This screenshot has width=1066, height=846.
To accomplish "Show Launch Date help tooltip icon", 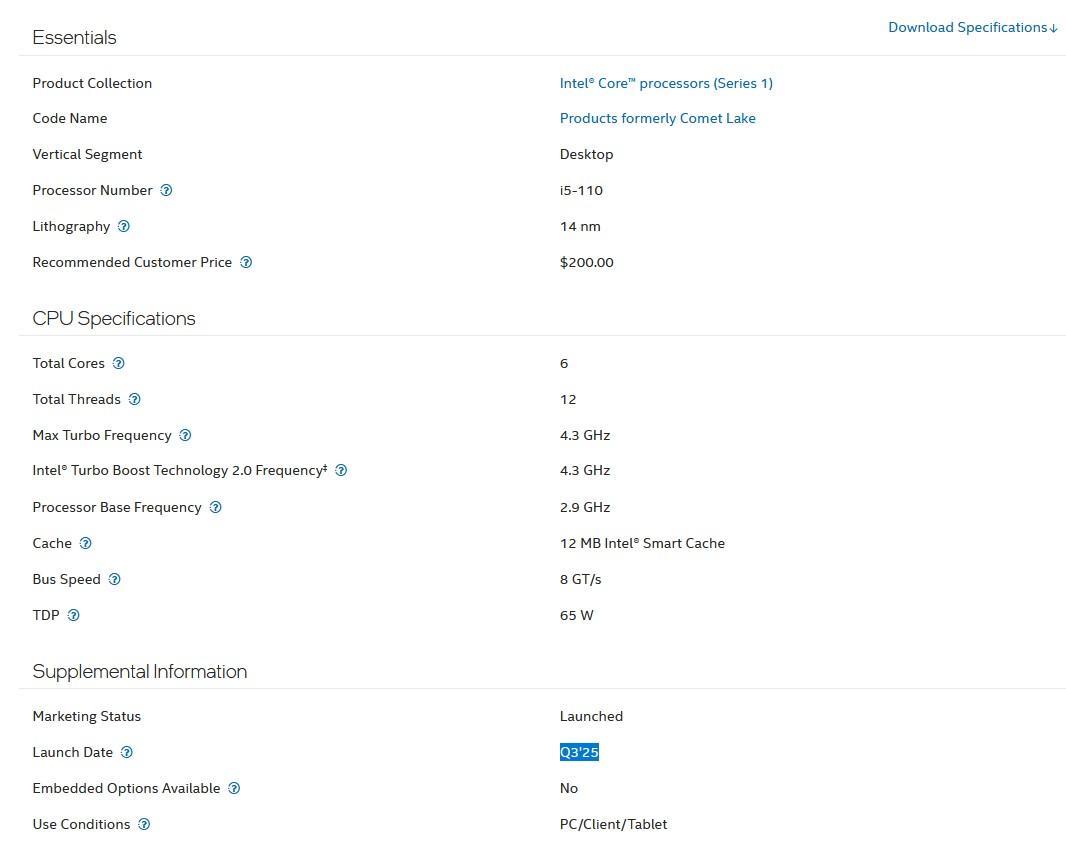I will [x=127, y=752].
